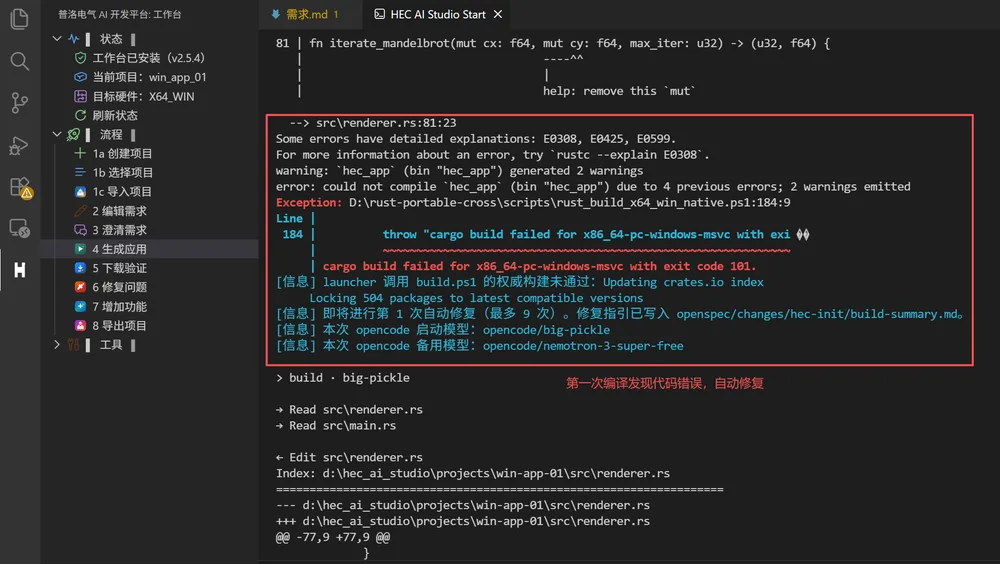The height and width of the screenshot is (564, 1000).
Task: Open step 8 导出项目
Action: (x=150, y=325)
